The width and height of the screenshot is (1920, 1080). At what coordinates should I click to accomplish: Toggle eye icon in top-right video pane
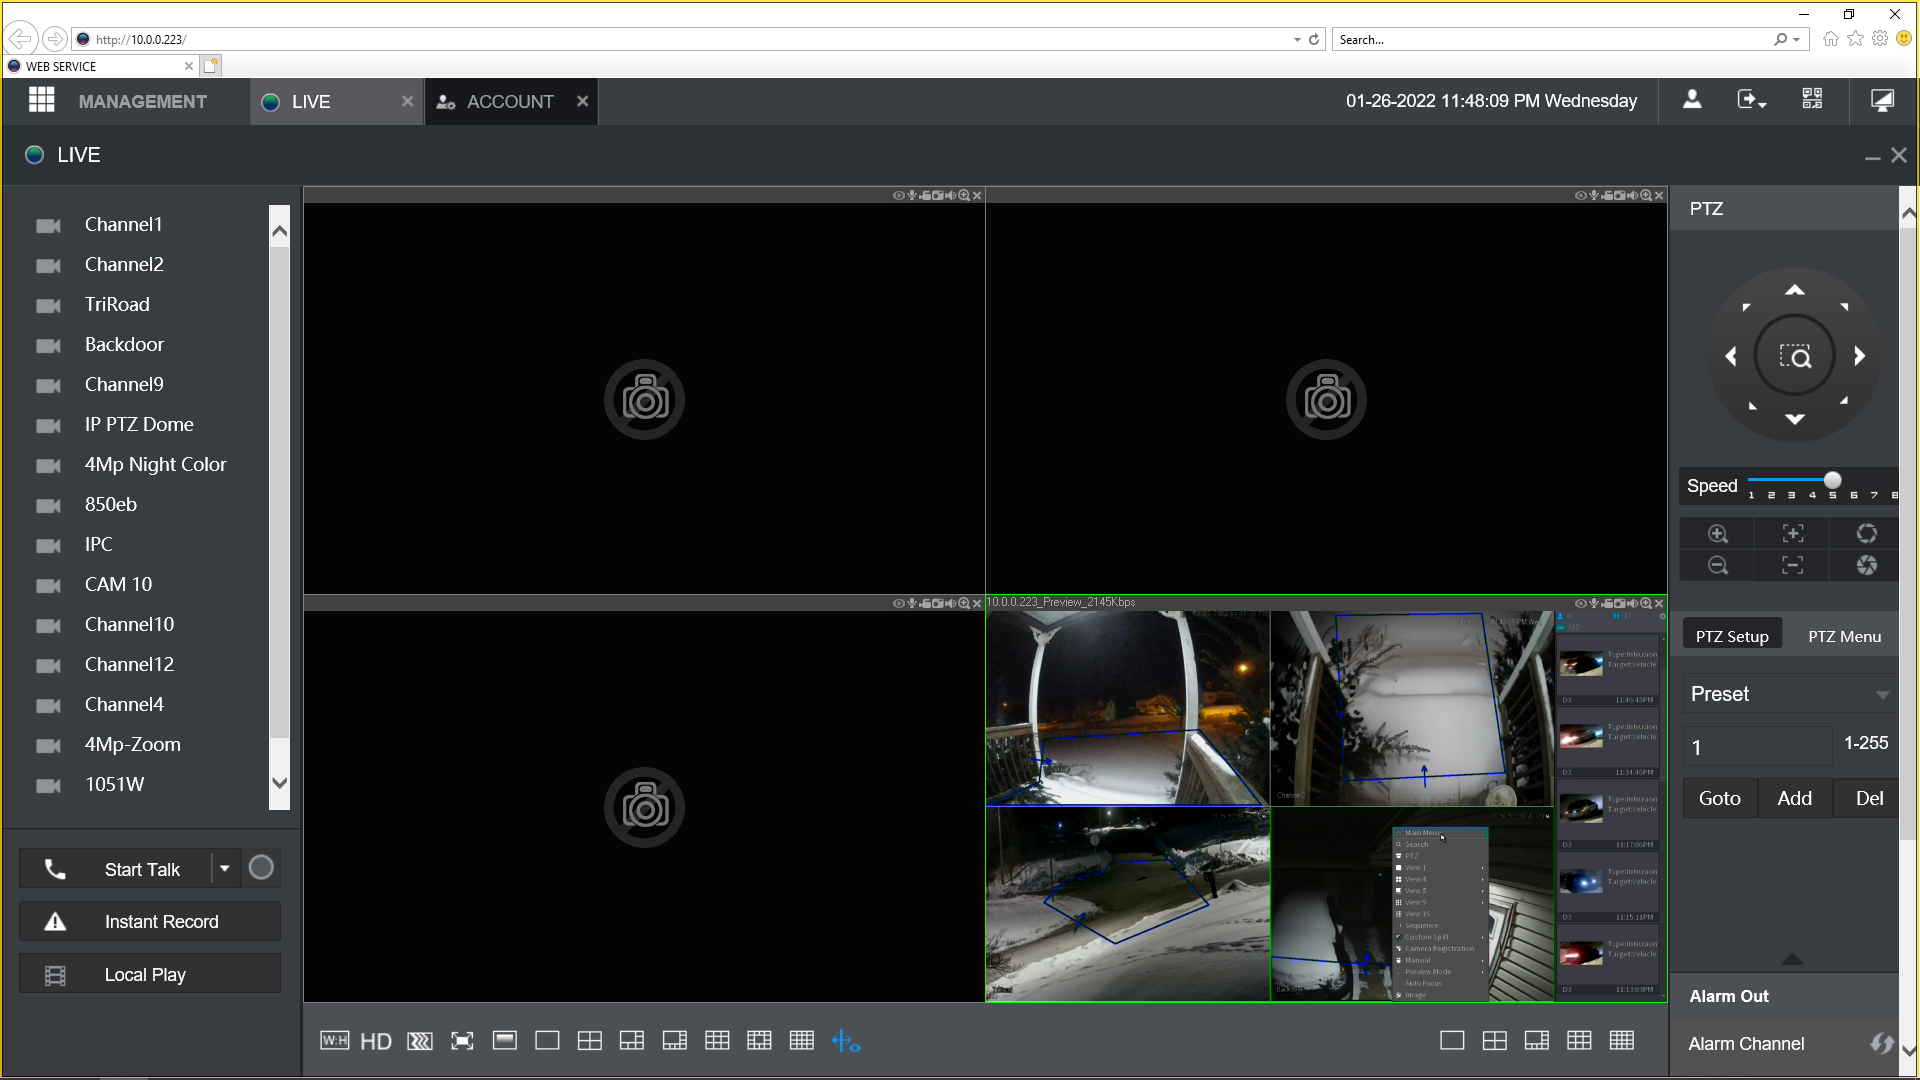(x=1580, y=196)
